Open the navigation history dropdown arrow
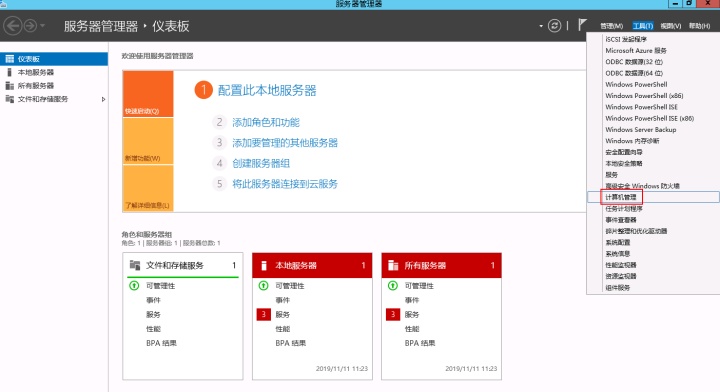The height and width of the screenshot is (392, 720). pyautogui.click(x=42, y=26)
